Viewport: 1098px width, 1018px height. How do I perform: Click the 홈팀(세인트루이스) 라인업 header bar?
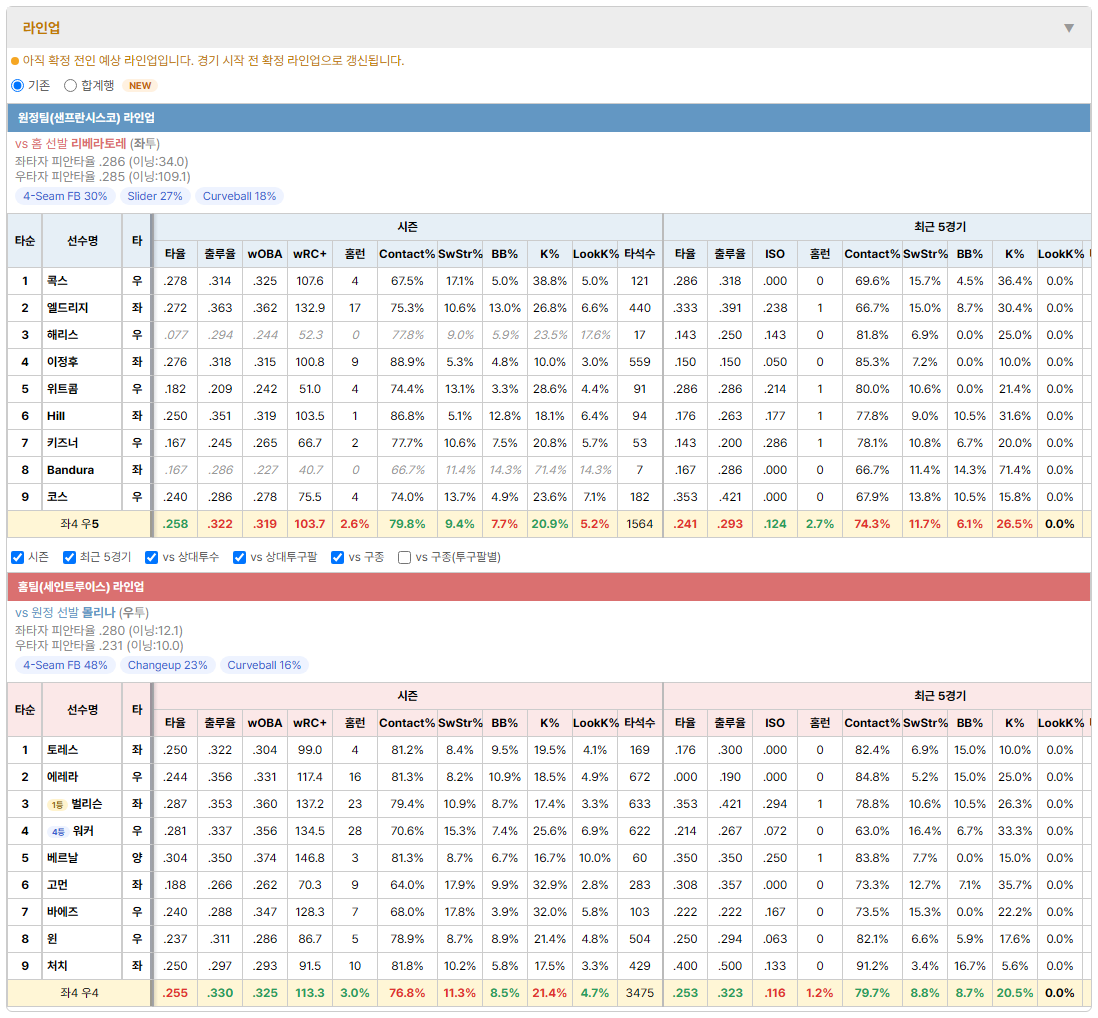click(x=549, y=587)
